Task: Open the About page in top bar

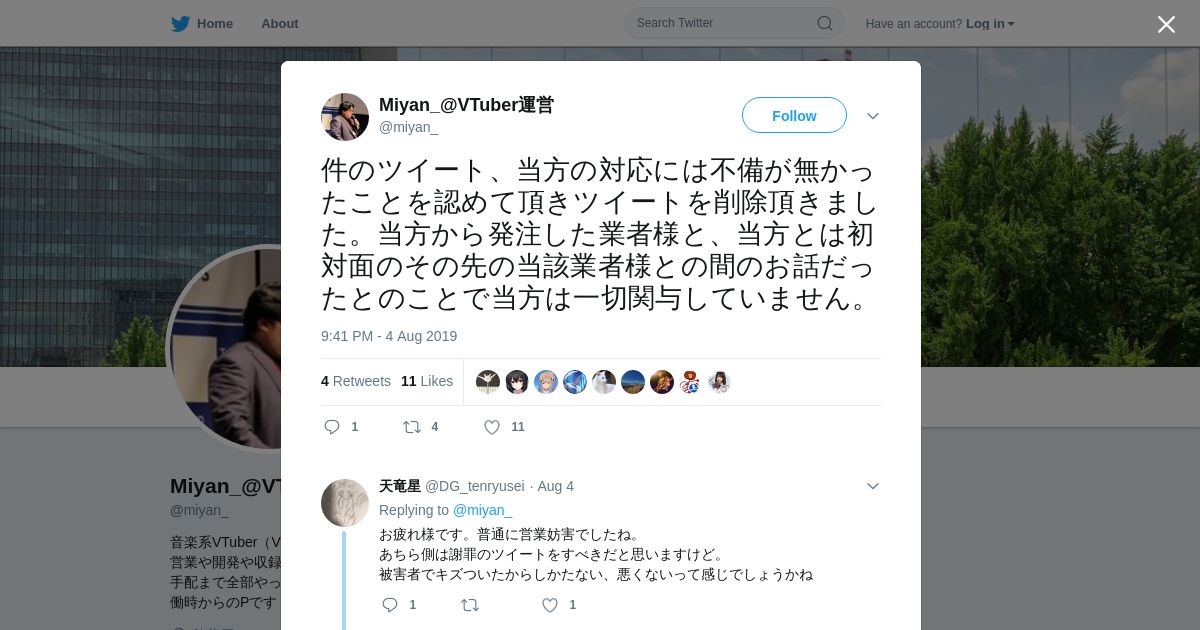Action: coord(280,24)
